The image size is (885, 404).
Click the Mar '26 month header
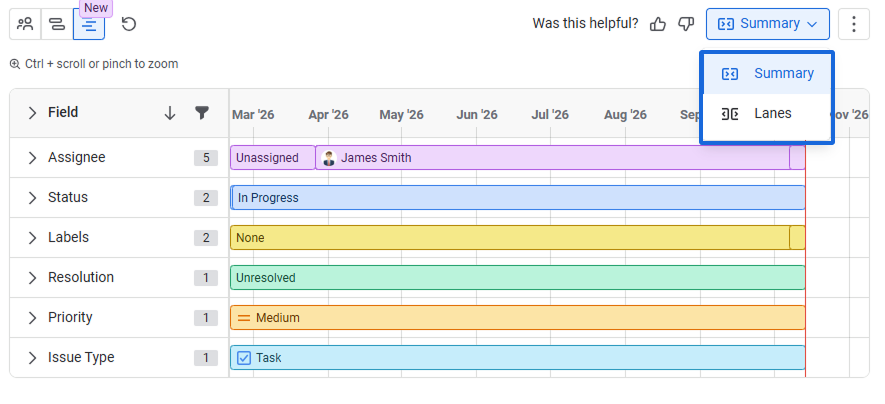pyautogui.click(x=253, y=115)
